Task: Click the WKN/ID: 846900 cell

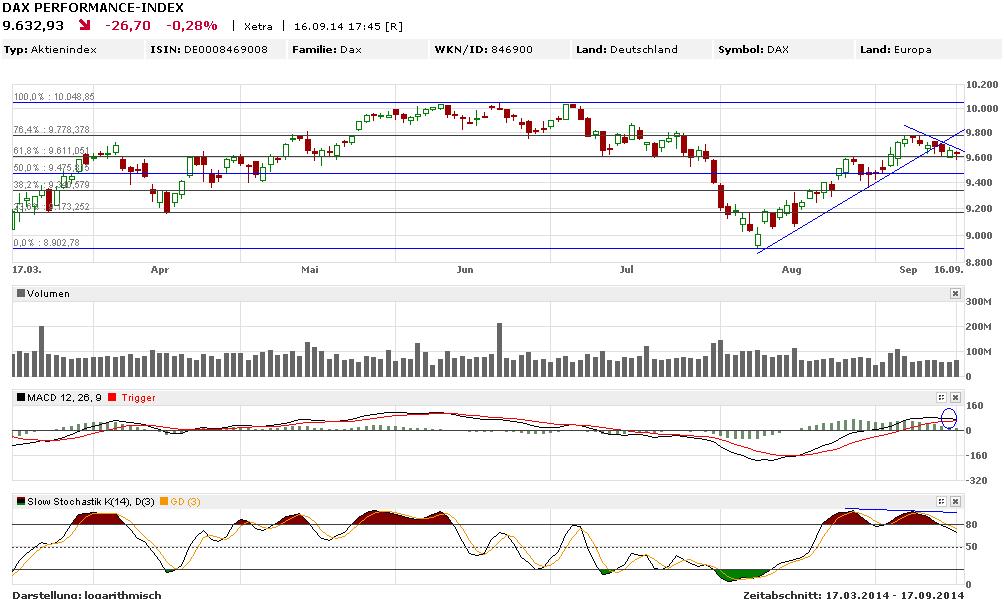Action: (500, 49)
